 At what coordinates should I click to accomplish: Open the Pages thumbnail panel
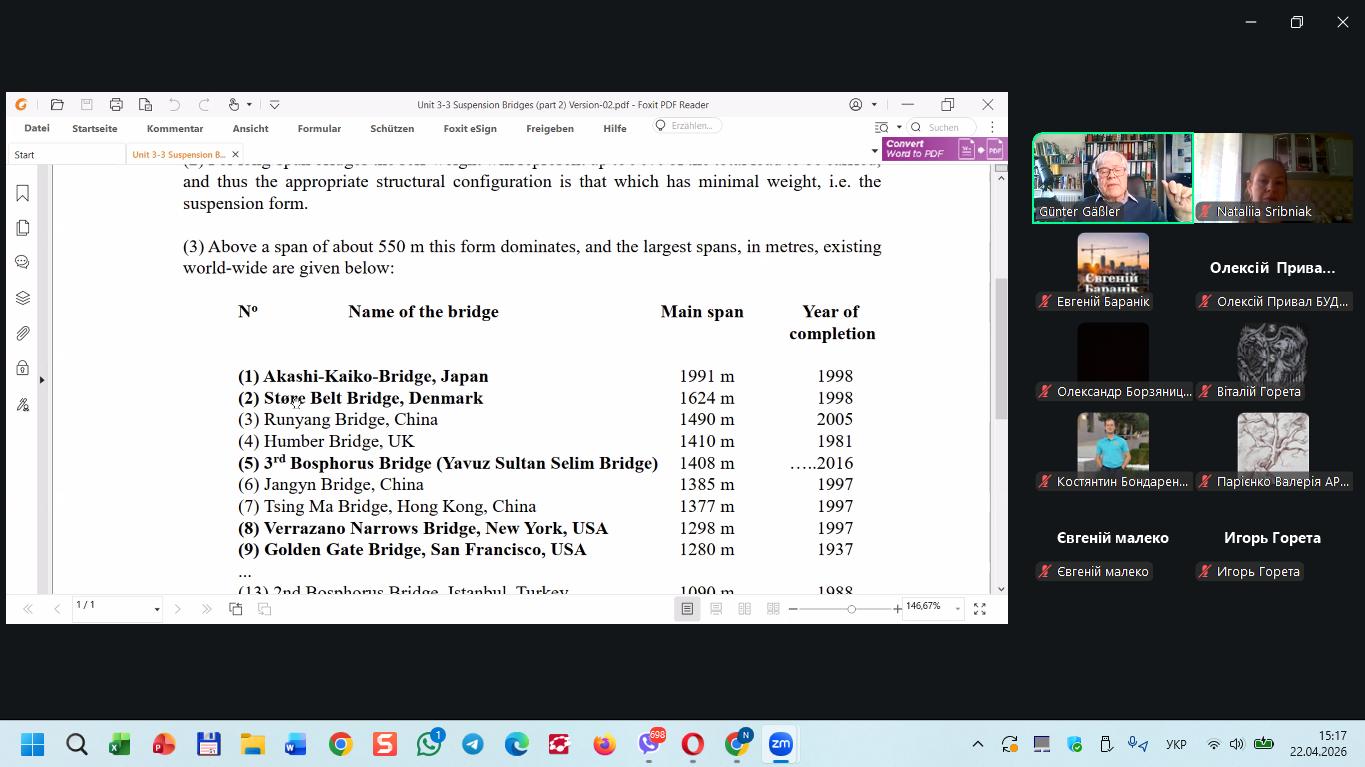point(22,228)
